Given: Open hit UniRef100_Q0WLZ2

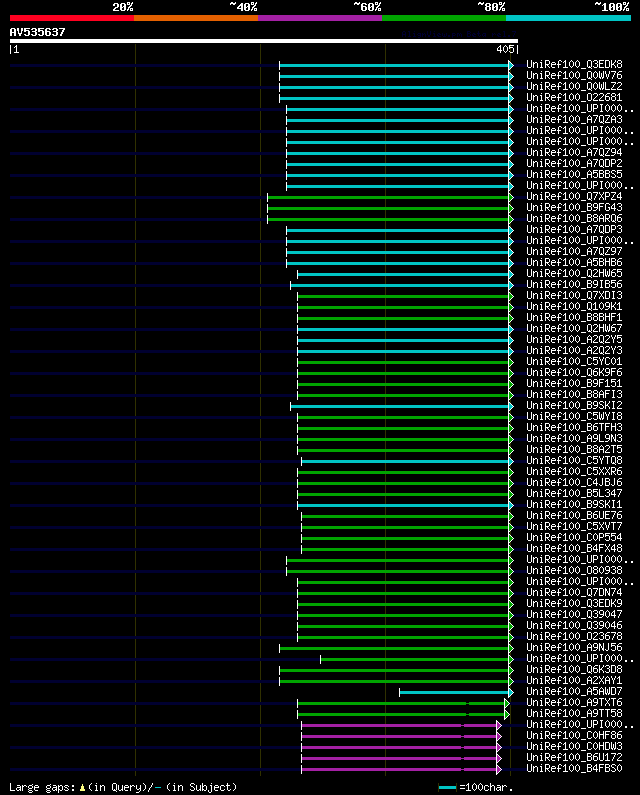Looking at the screenshot, I should (574, 87).
